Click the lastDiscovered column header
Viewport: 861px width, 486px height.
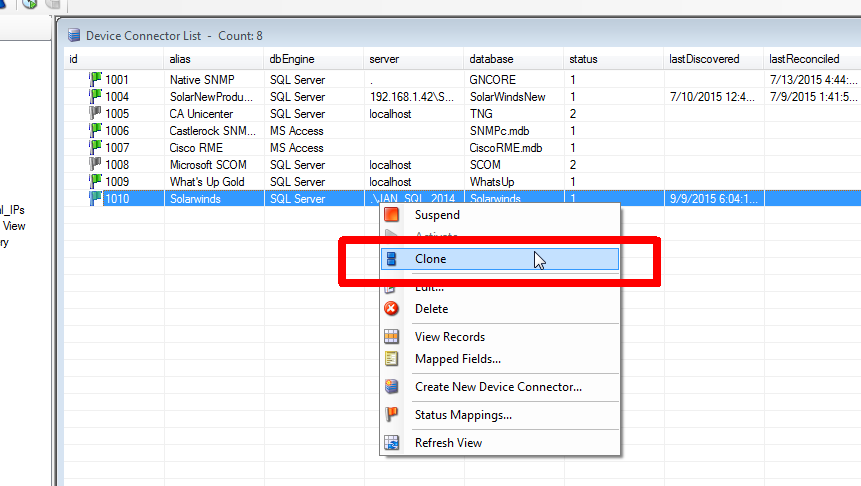[704, 59]
